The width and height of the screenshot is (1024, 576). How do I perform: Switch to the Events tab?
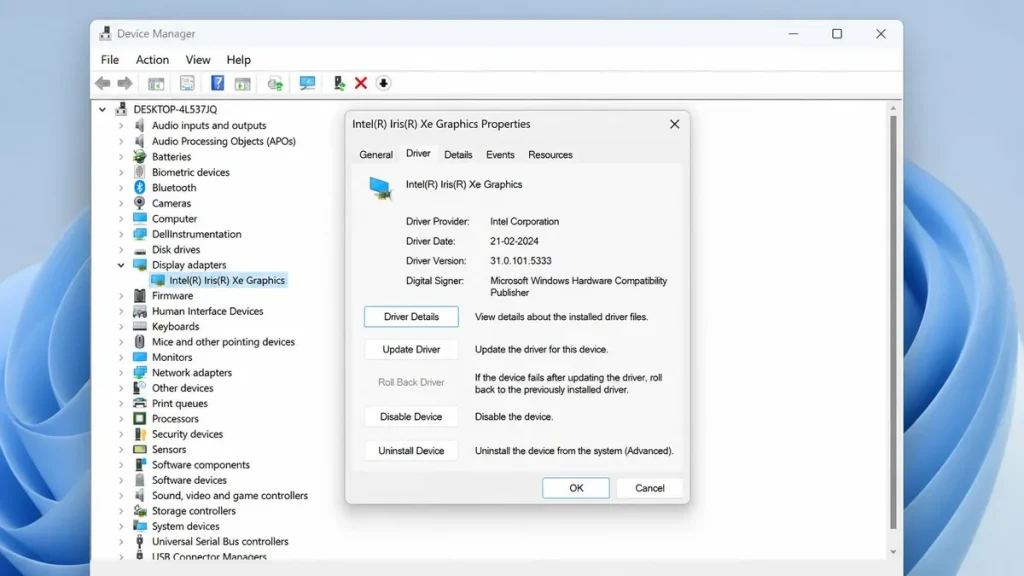(500, 155)
